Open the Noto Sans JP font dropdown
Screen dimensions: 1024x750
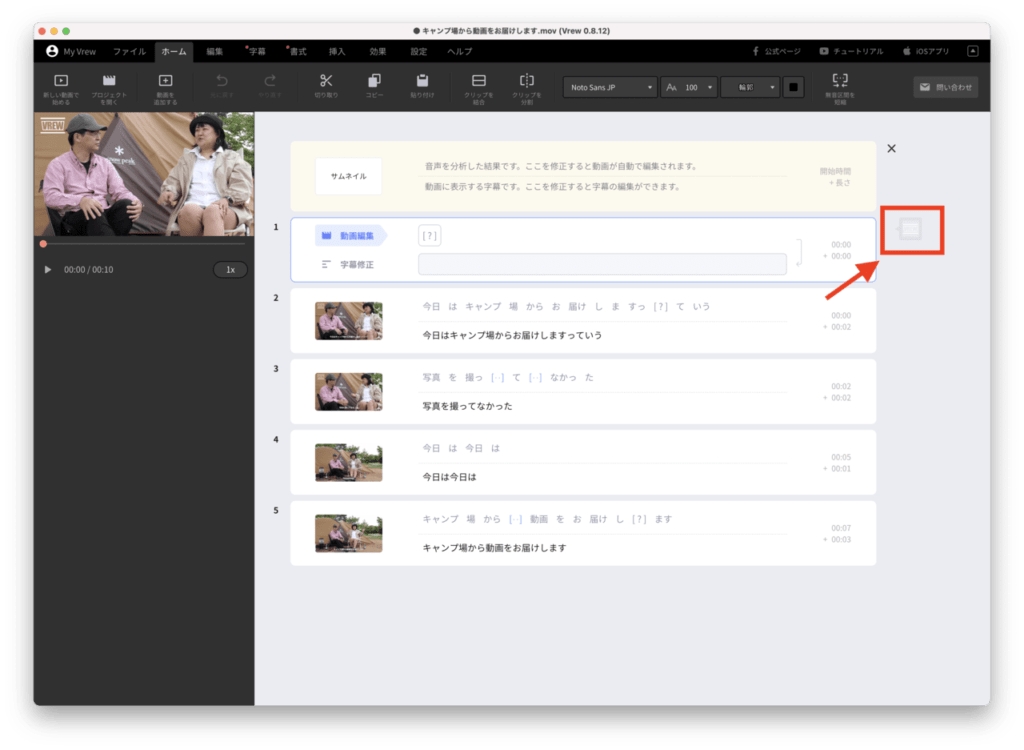click(610, 87)
